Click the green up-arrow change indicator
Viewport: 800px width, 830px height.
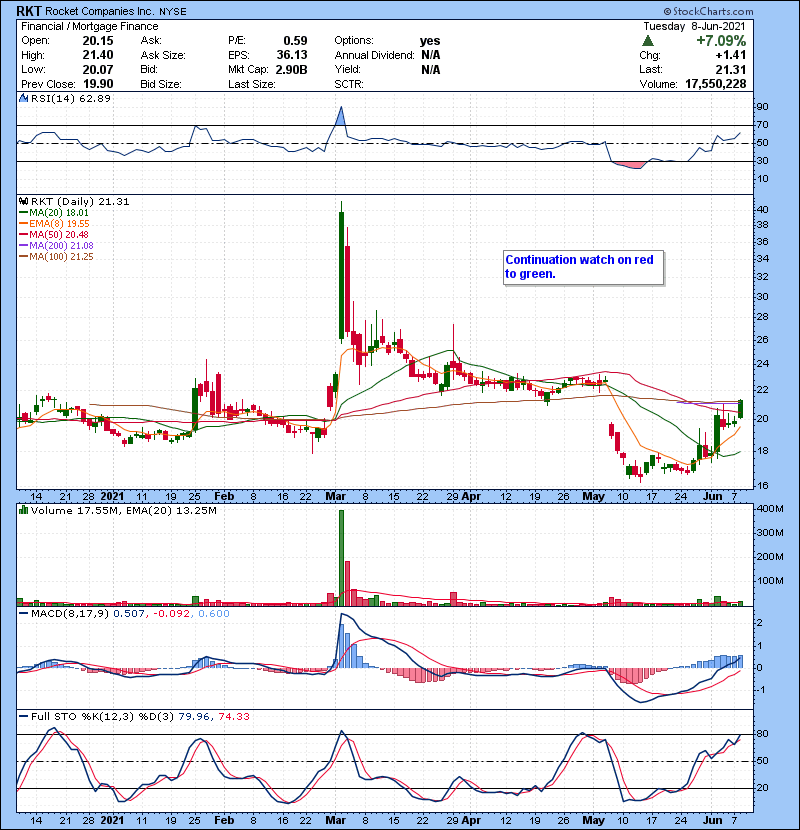(x=648, y=41)
